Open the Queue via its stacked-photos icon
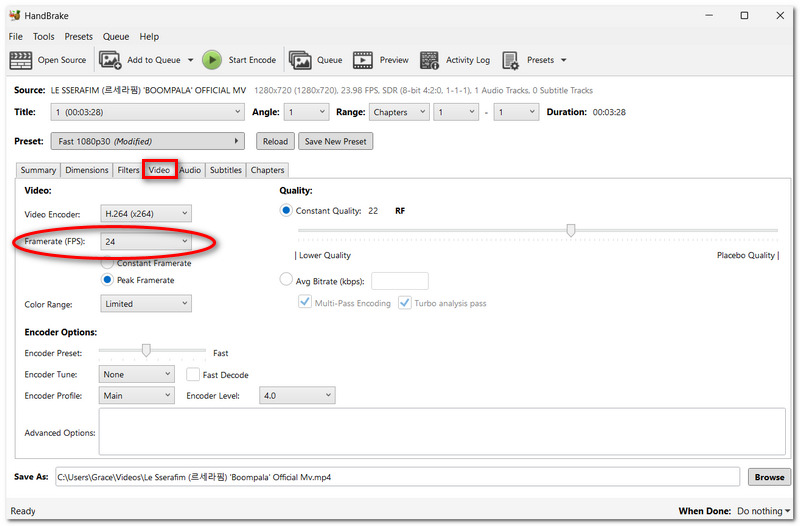Viewport: 800px width, 526px height. tap(300, 60)
